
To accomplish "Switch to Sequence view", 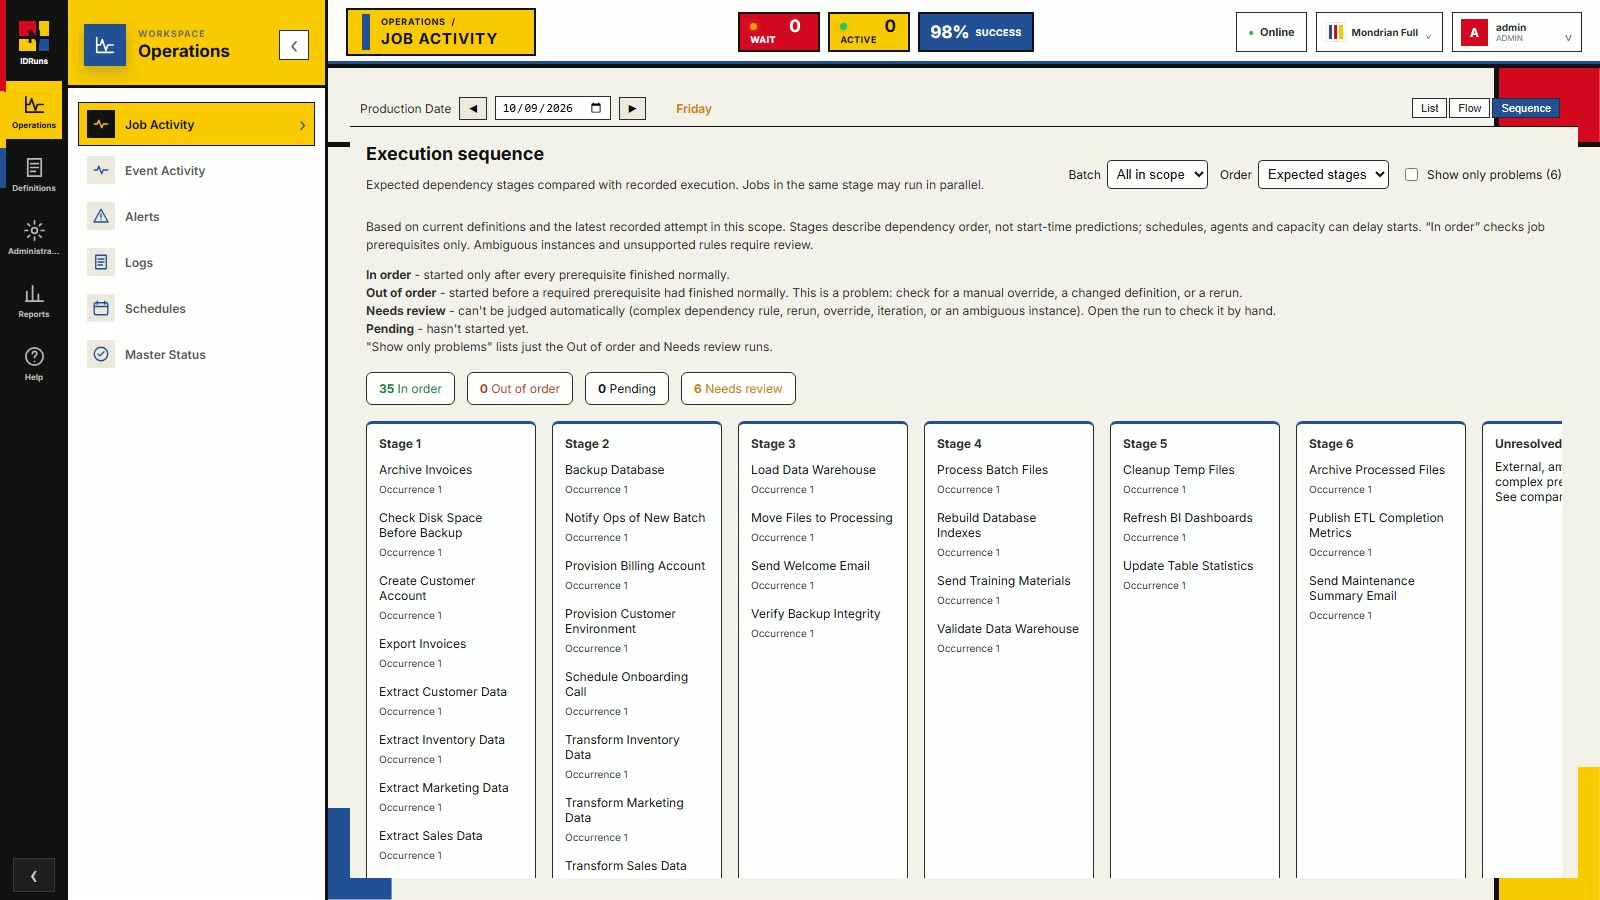I will [1526, 108].
